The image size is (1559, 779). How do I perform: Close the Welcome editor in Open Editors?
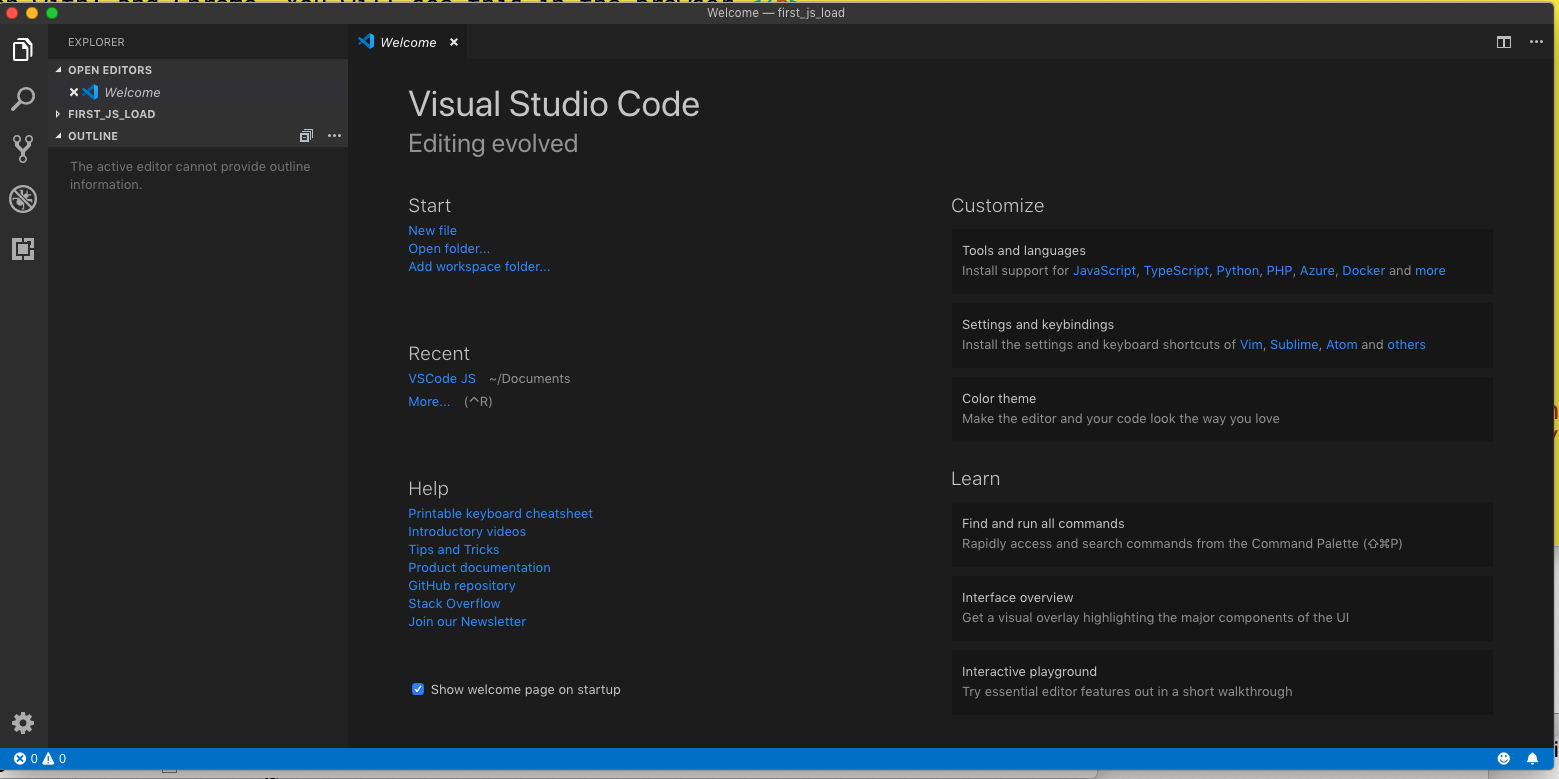pyautogui.click(x=74, y=92)
